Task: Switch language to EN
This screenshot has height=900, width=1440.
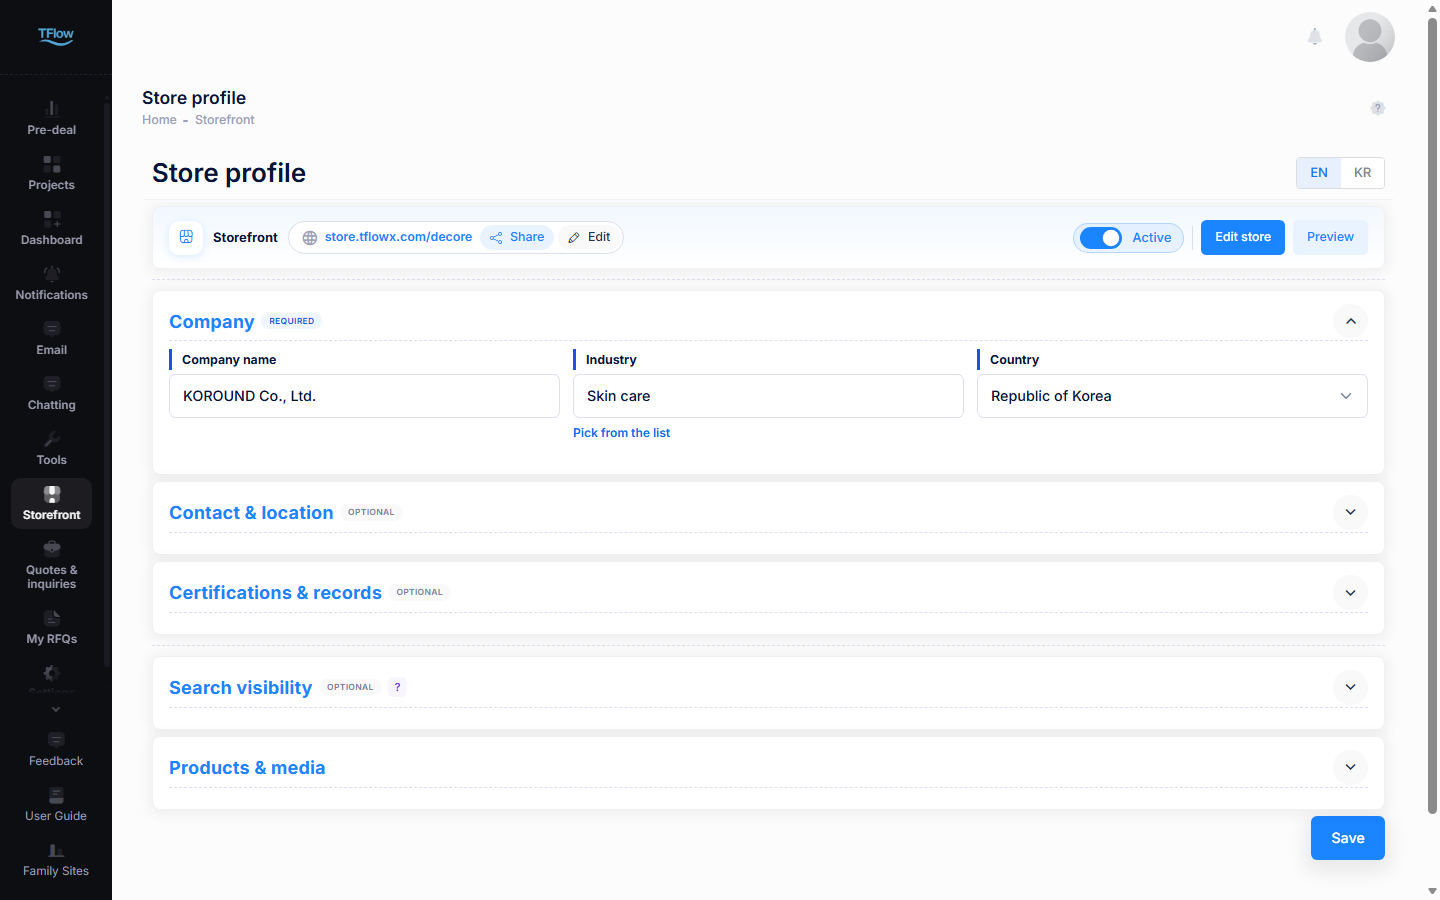Action: 1319,173
